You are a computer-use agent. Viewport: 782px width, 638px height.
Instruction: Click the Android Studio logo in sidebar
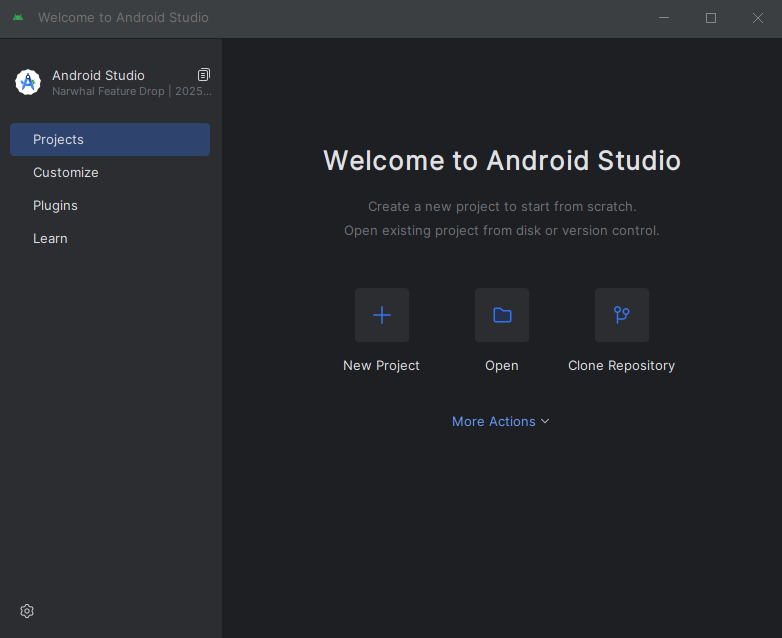[x=28, y=82]
